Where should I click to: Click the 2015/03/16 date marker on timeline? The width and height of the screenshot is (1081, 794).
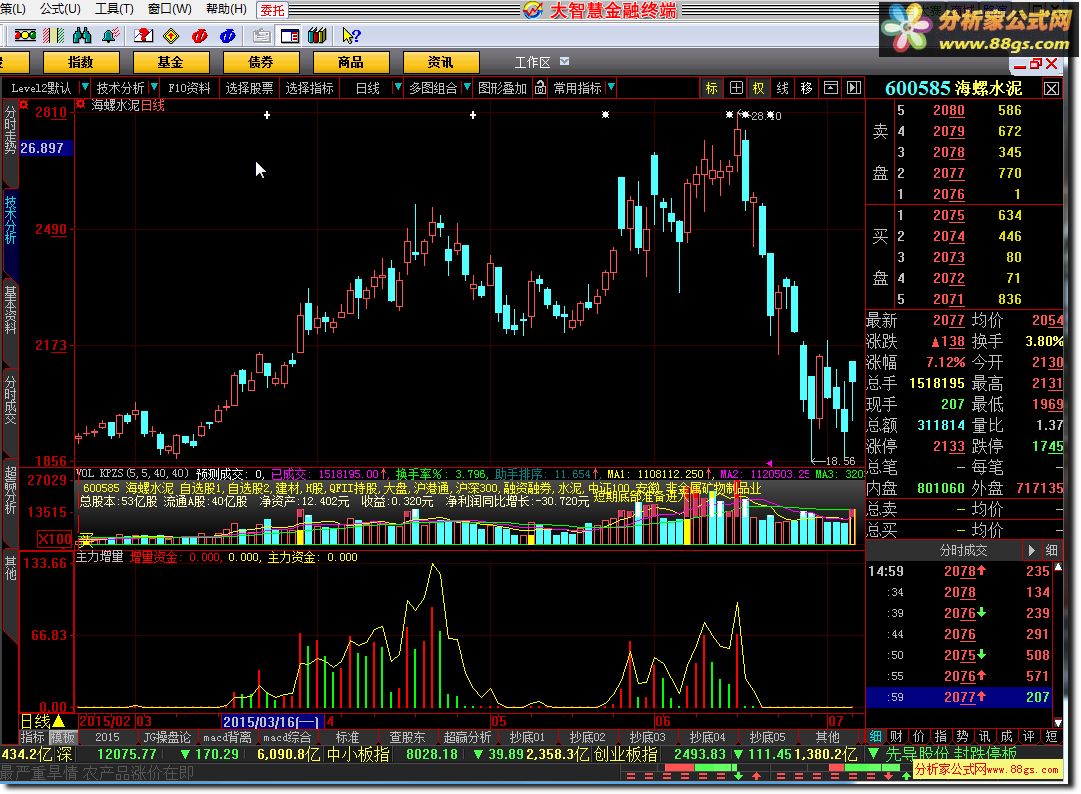[272, 721]
